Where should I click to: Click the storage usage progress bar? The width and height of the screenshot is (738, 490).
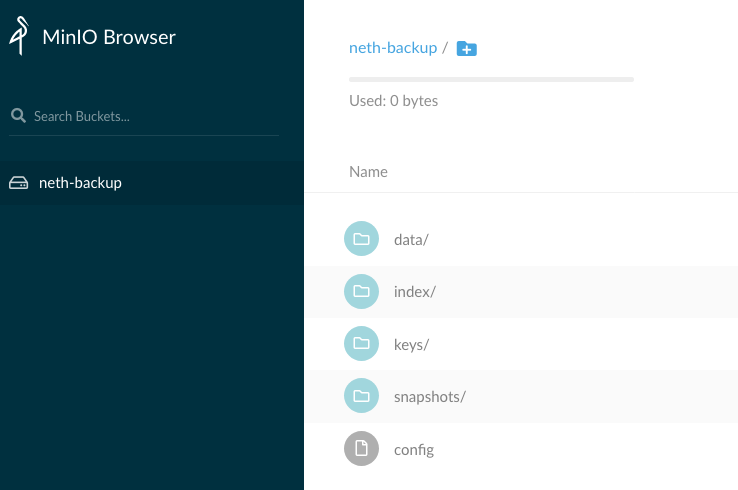click(x=491, y=80)
